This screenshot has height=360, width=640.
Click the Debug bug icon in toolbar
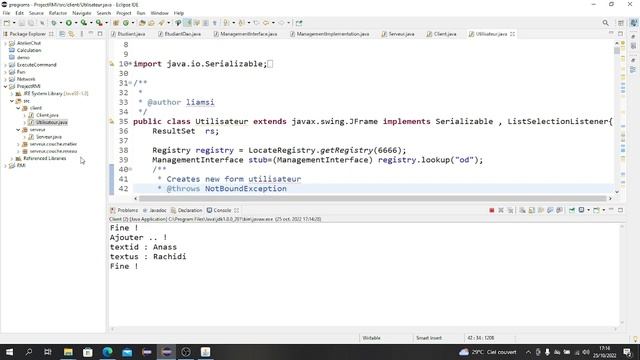(53, 23)
